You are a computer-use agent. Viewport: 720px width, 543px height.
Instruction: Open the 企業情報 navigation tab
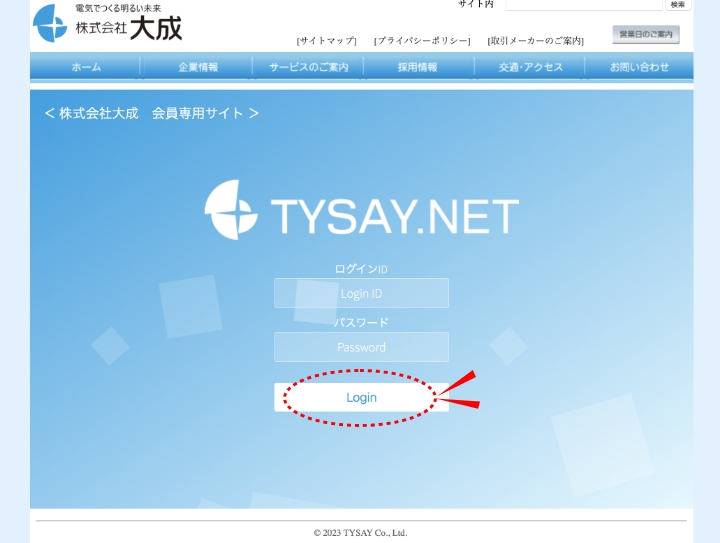198,67
